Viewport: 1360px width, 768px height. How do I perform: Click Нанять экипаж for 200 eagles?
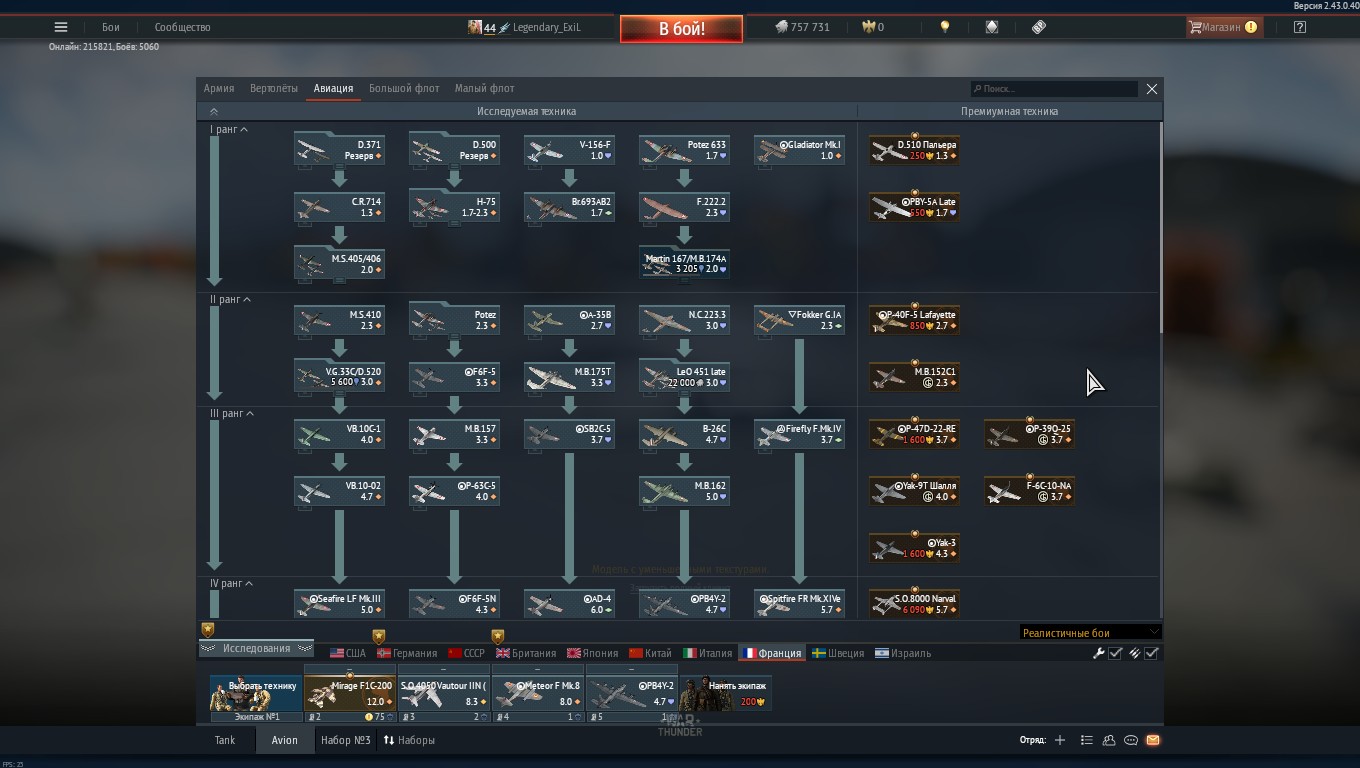pos(725,693)
